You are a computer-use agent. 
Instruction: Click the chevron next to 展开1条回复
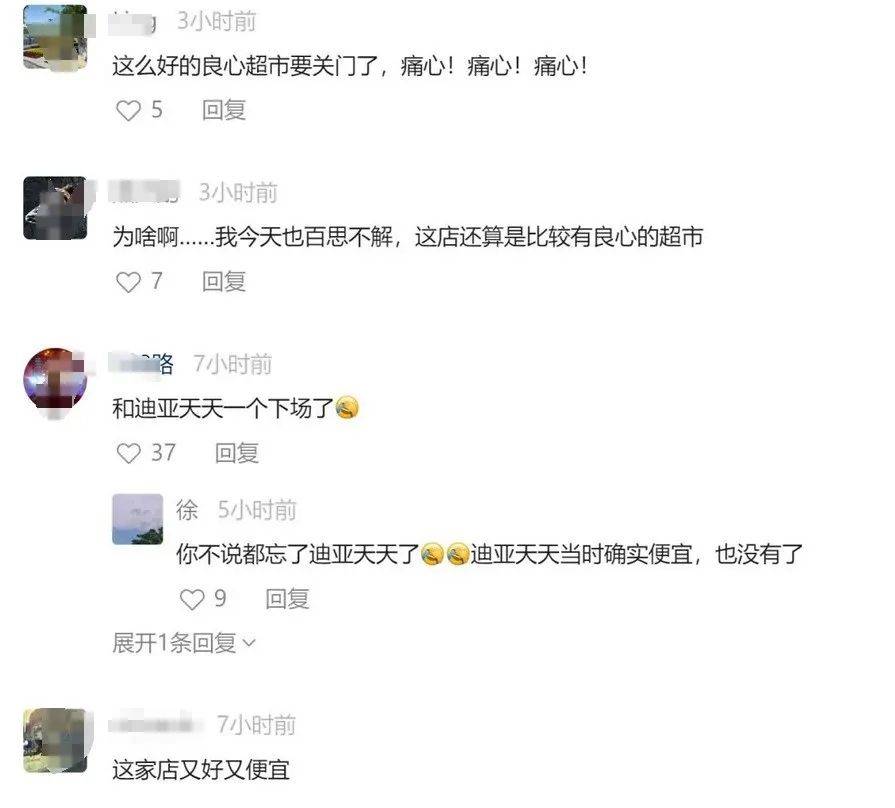249,644
